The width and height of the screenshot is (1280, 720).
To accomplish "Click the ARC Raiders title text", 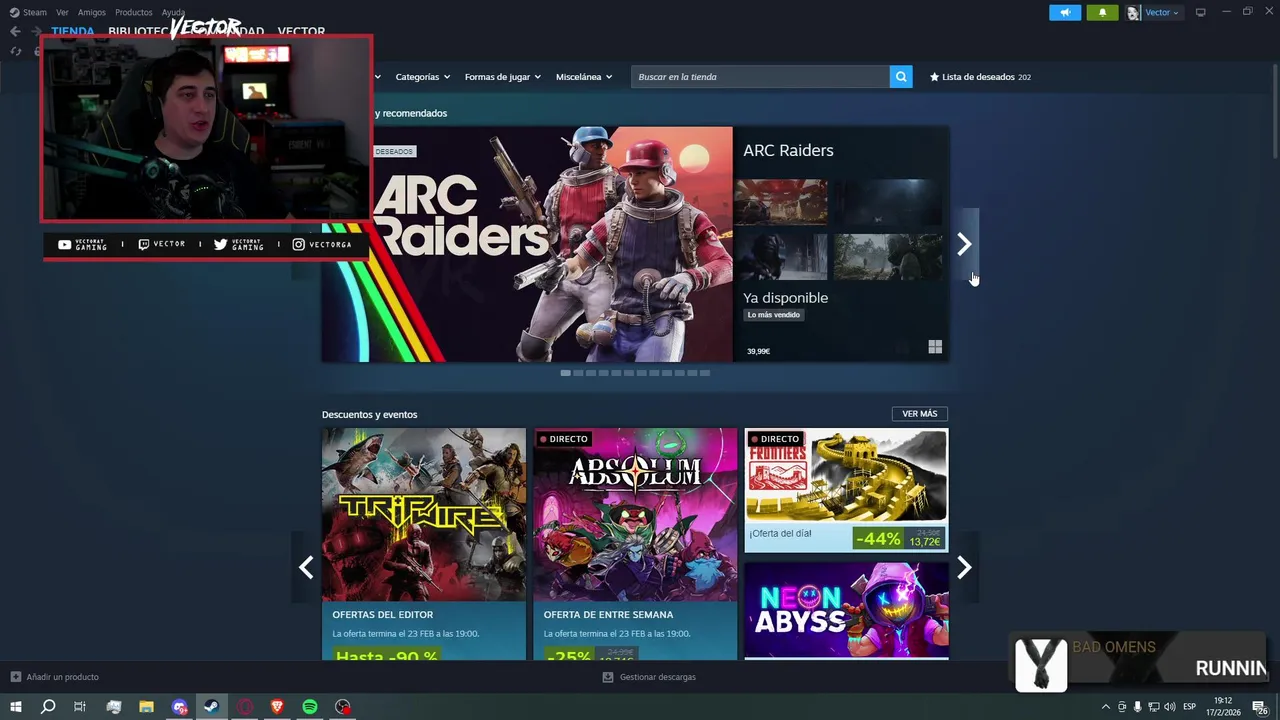I will click(x=788, y=150).
